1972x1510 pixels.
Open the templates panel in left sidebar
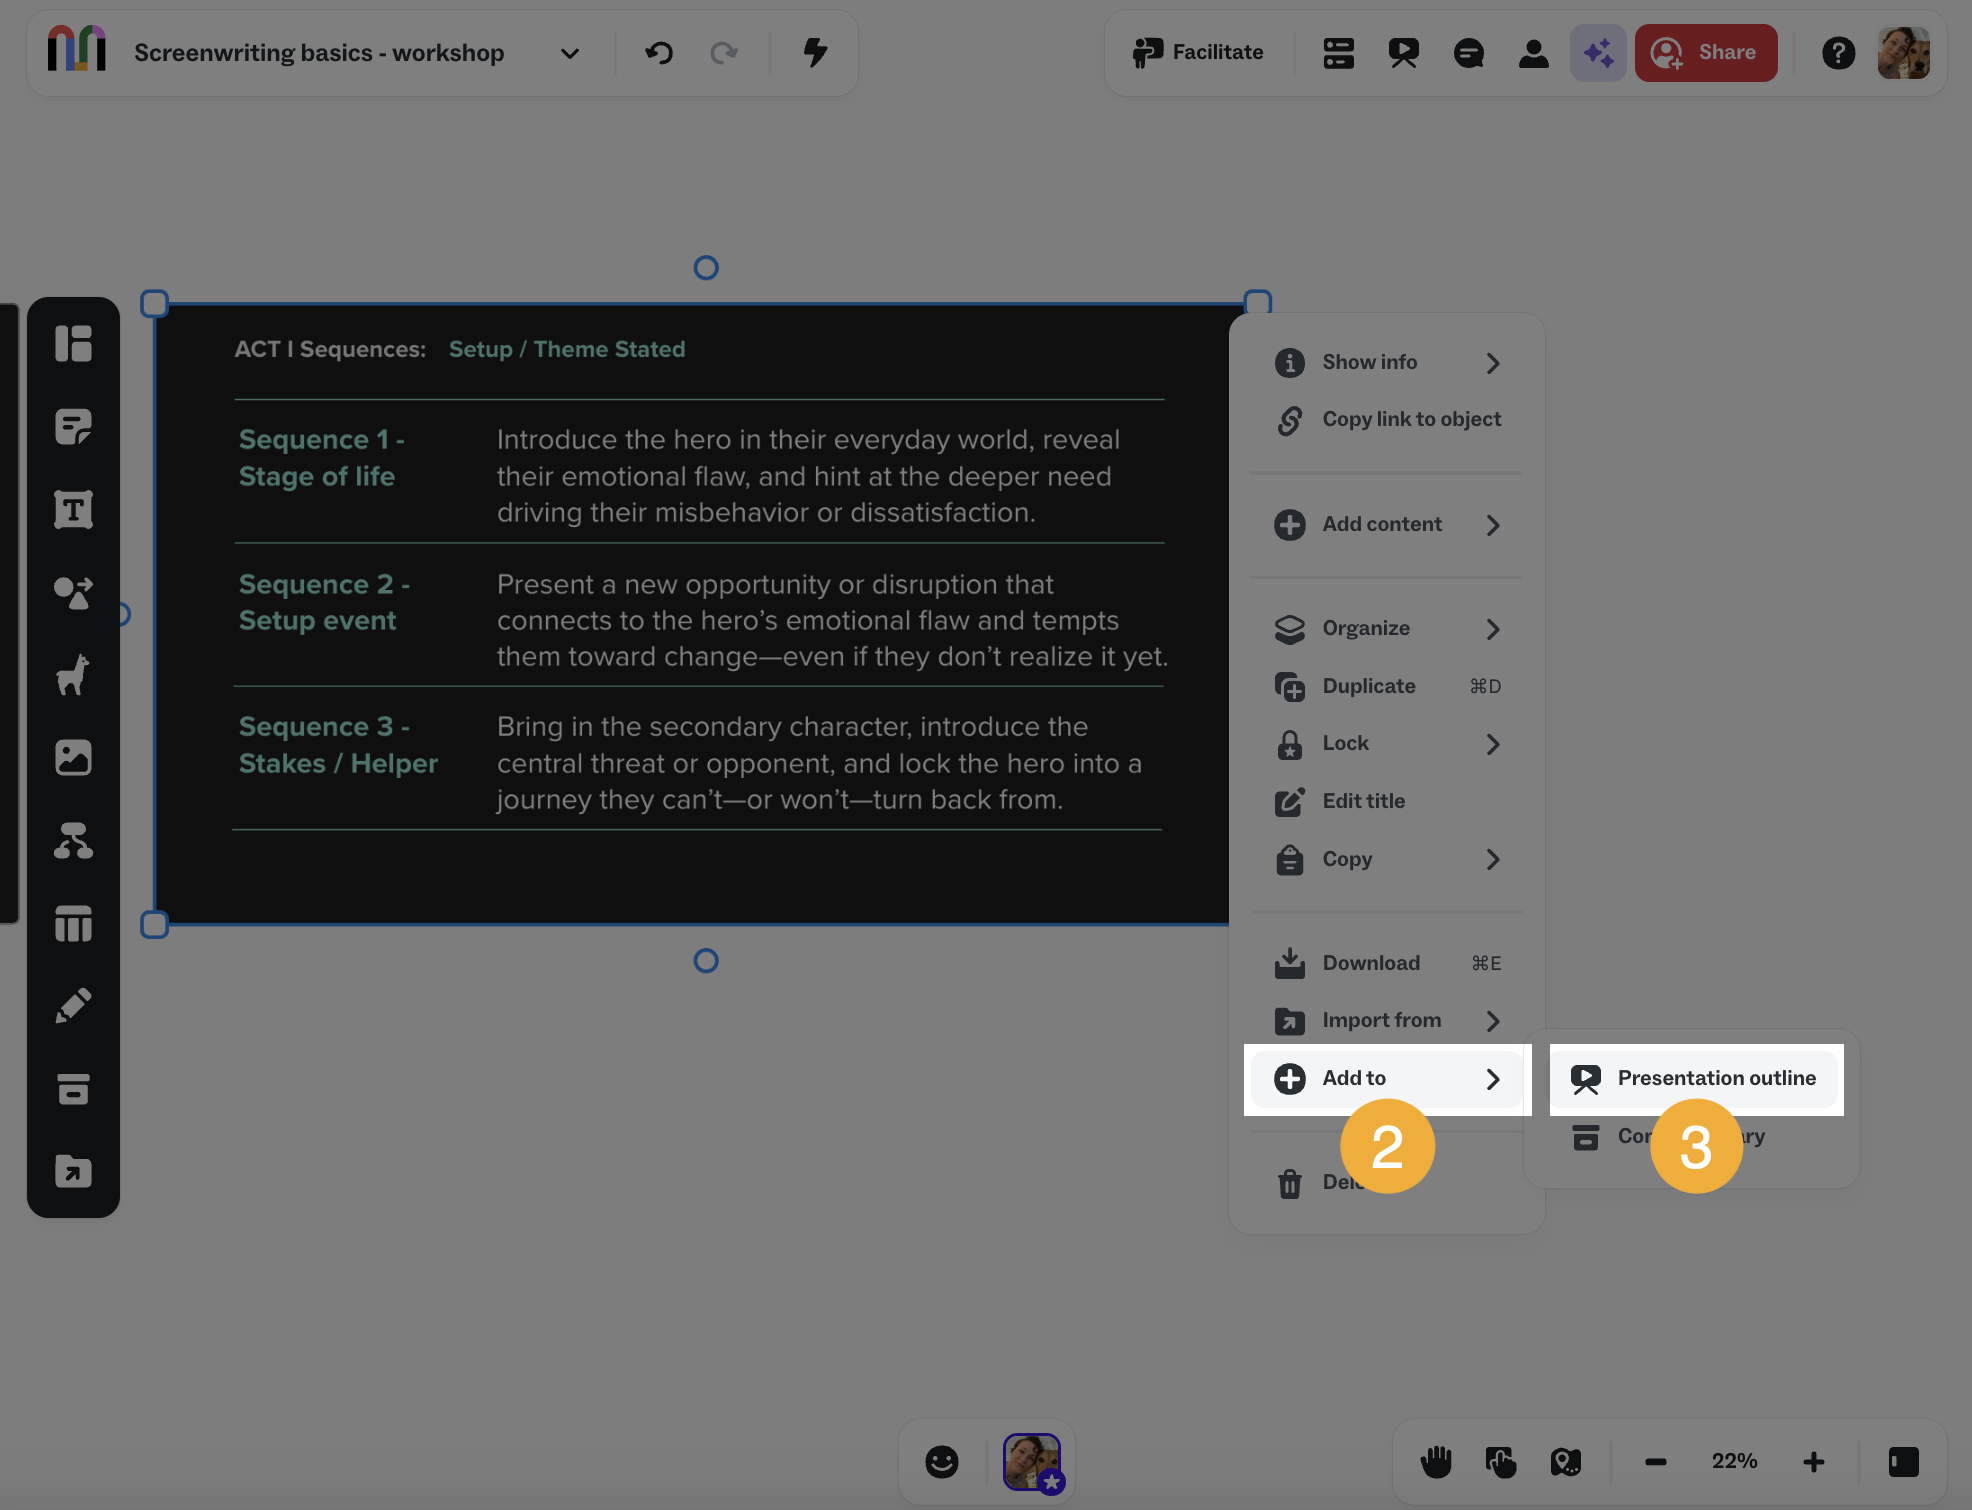(73, 344)
